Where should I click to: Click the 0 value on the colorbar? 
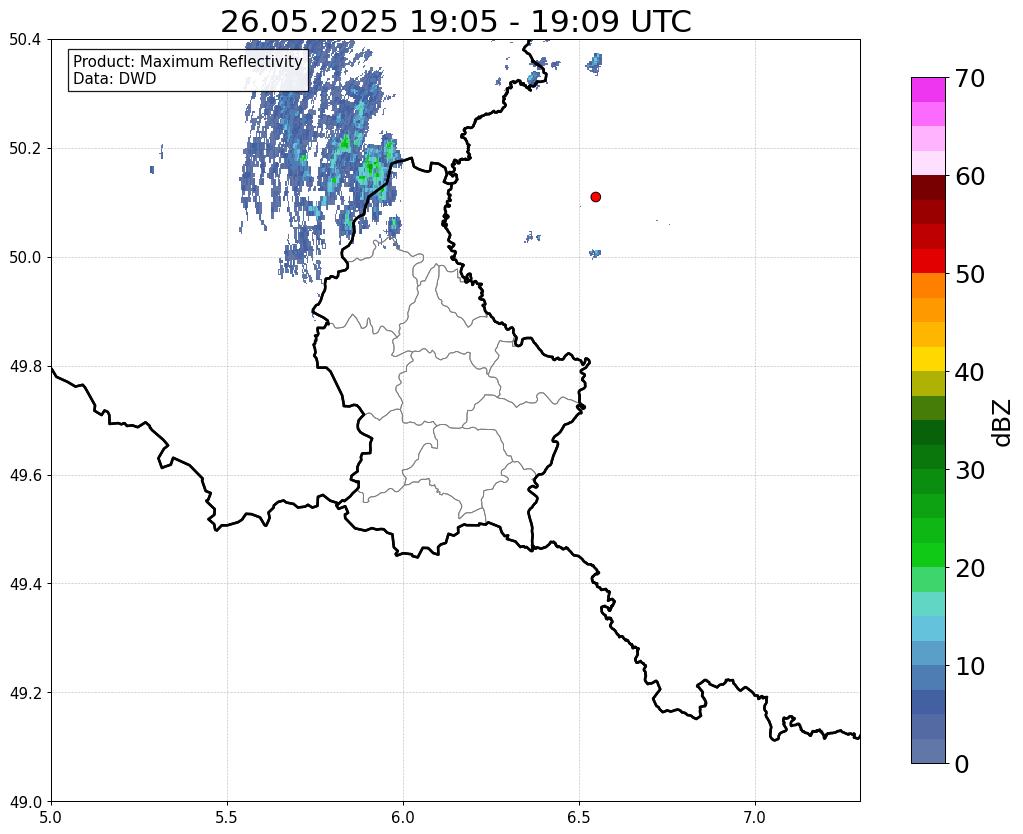click(962, 764)
